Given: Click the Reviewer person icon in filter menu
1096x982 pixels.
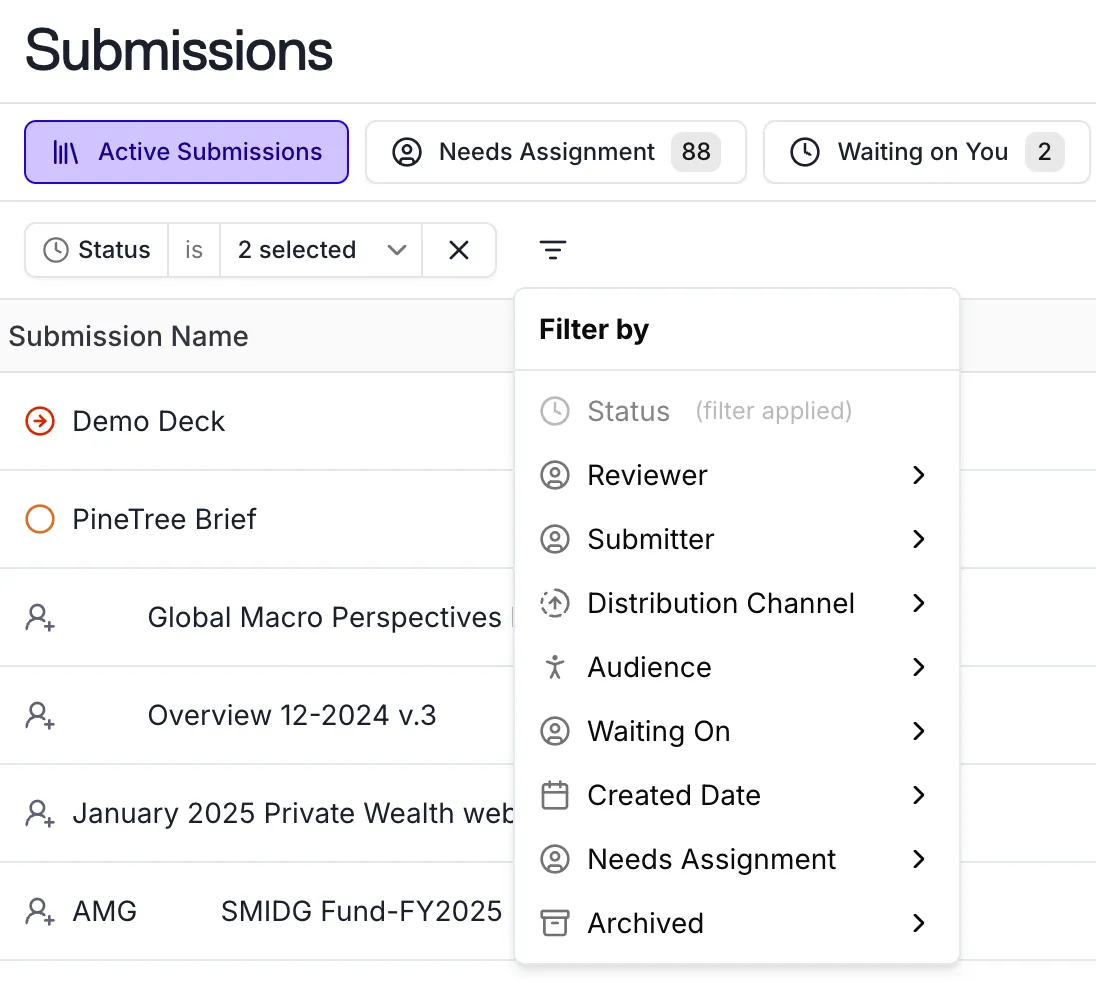Looking at the screenshot, I should pos(555,475).
